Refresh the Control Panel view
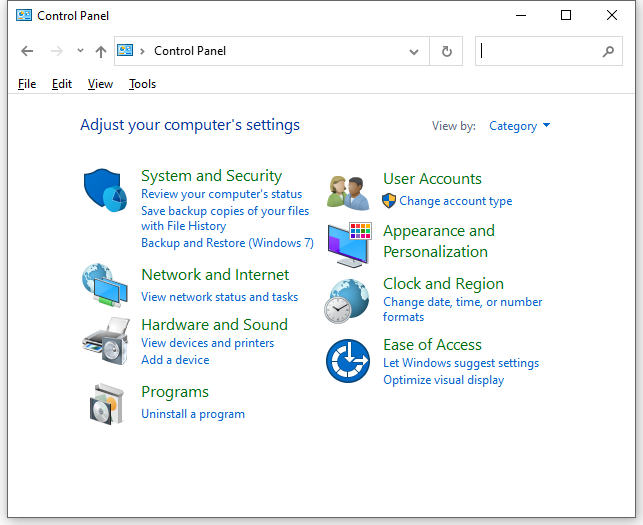This screenshot has width=643, height=525. (x=447, y=51)
